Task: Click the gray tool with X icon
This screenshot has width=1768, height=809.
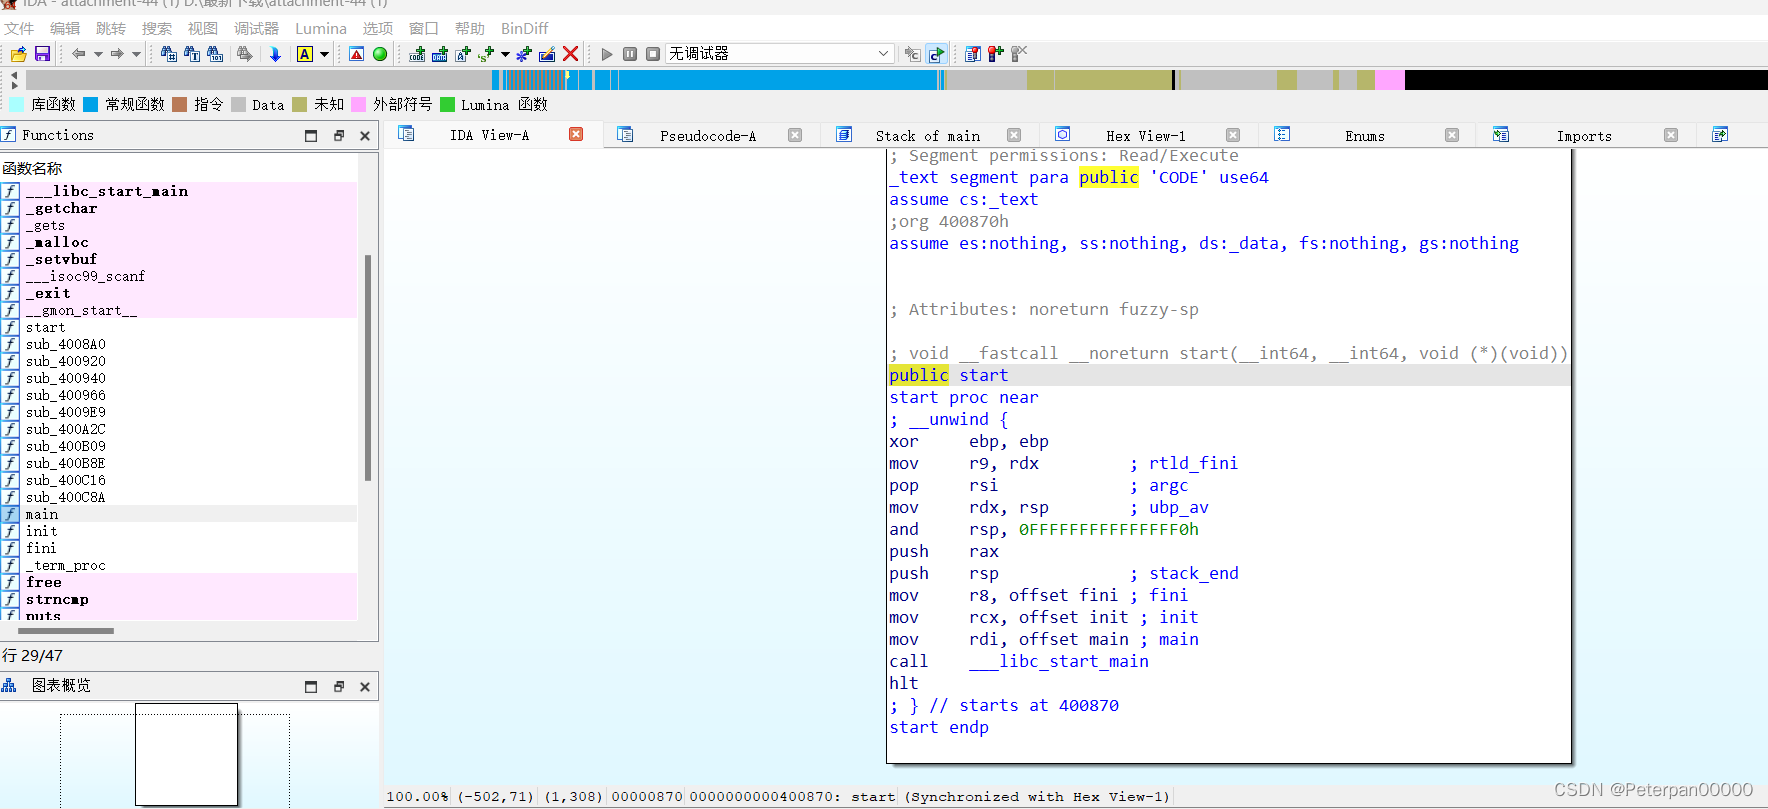Action: click(x=1019, y=54)
